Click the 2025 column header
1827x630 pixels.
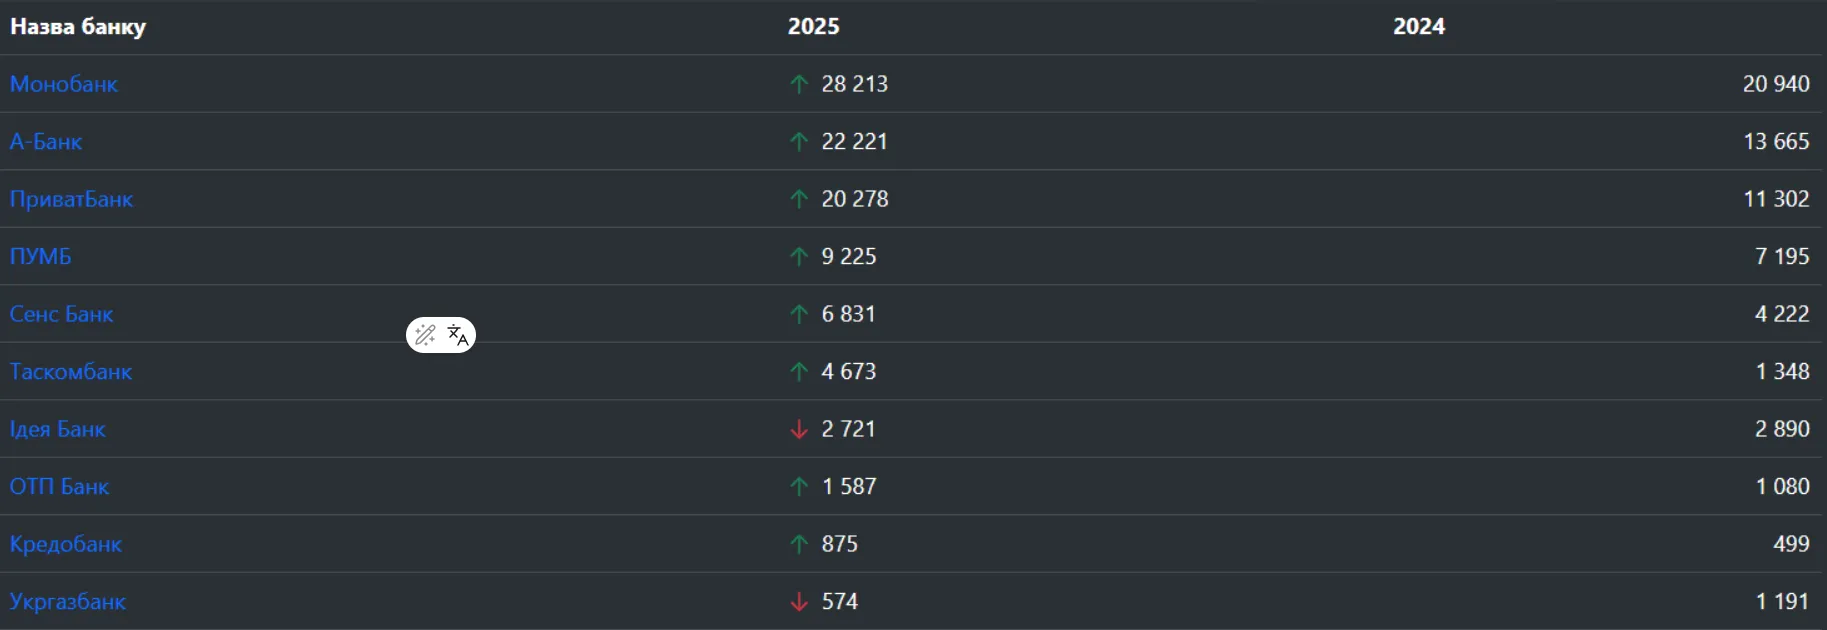point(813,27)
